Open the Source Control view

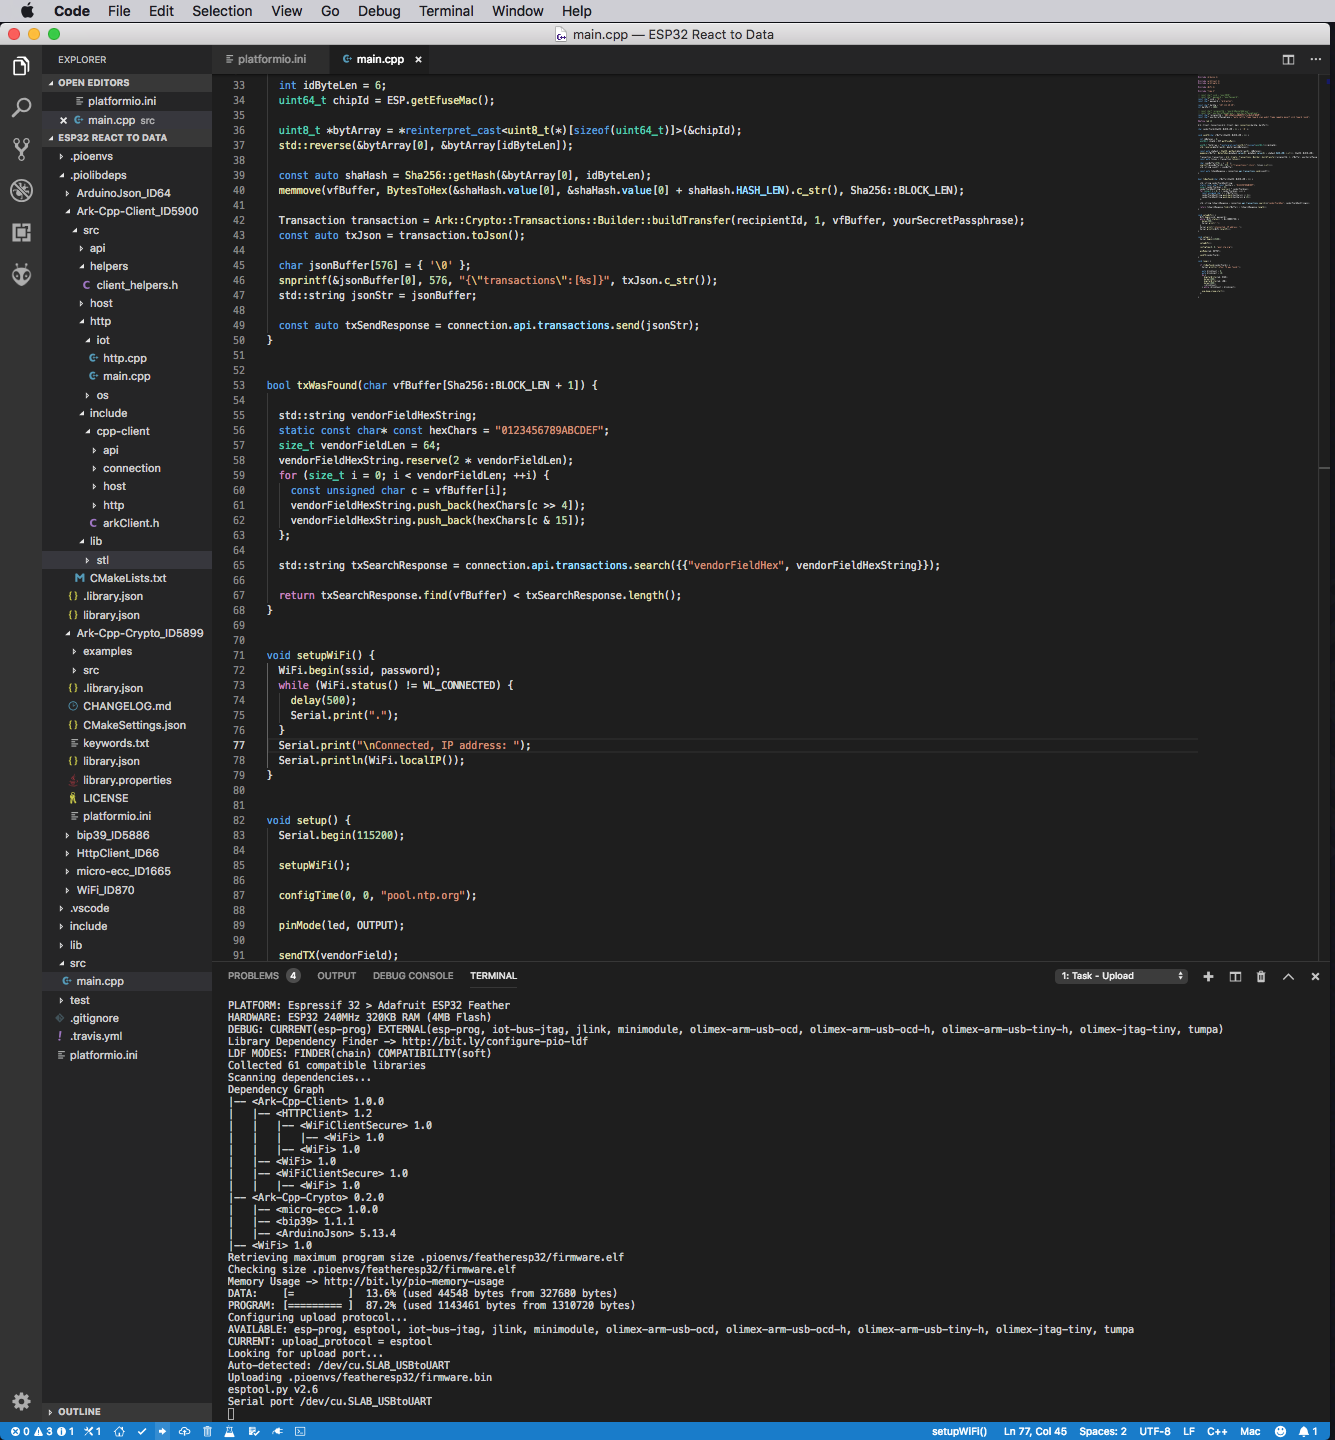click(21, 149)
